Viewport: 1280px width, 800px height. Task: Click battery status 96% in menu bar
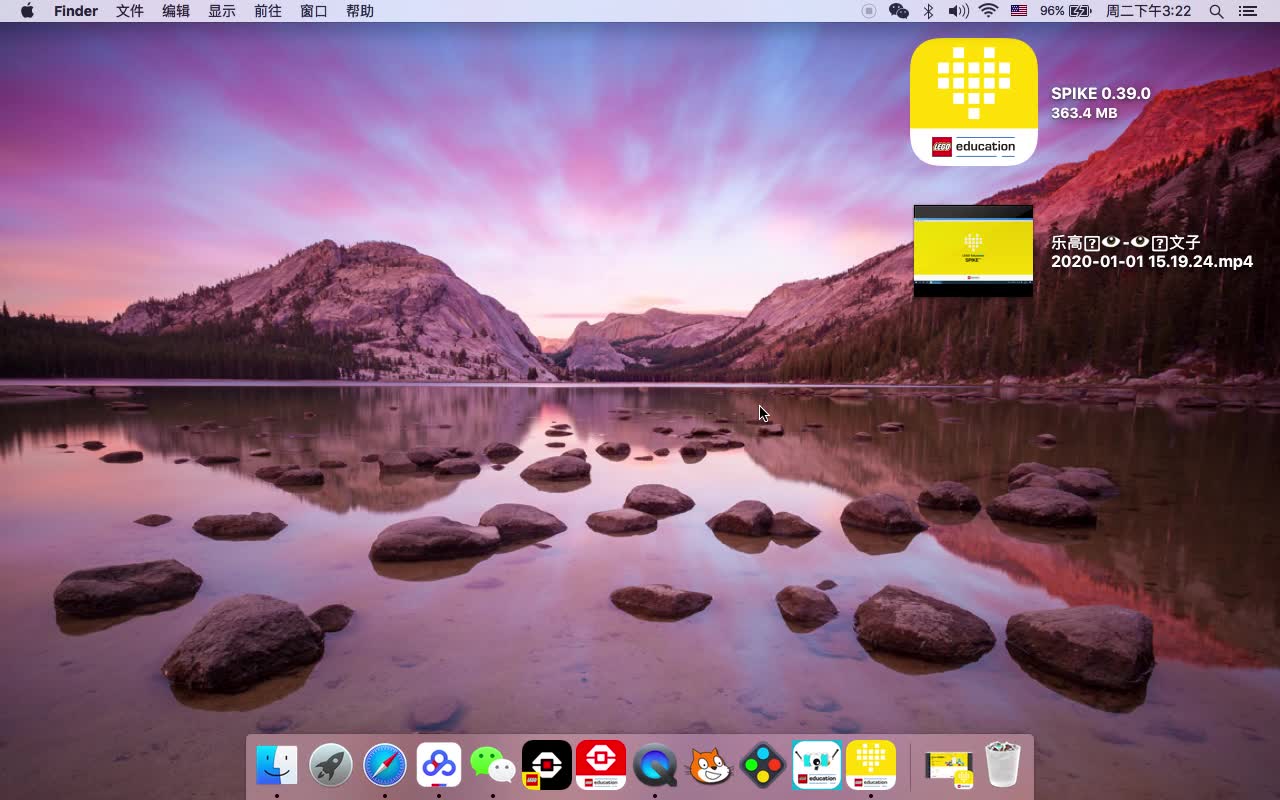click(1065, 11)
